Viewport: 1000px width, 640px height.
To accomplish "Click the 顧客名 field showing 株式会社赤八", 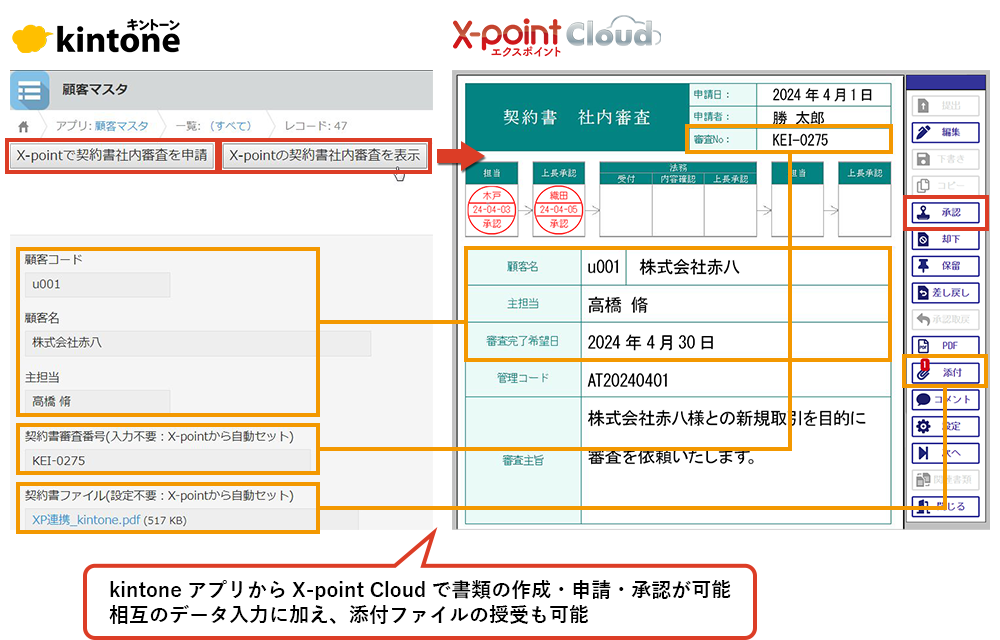I will point(197,343).
